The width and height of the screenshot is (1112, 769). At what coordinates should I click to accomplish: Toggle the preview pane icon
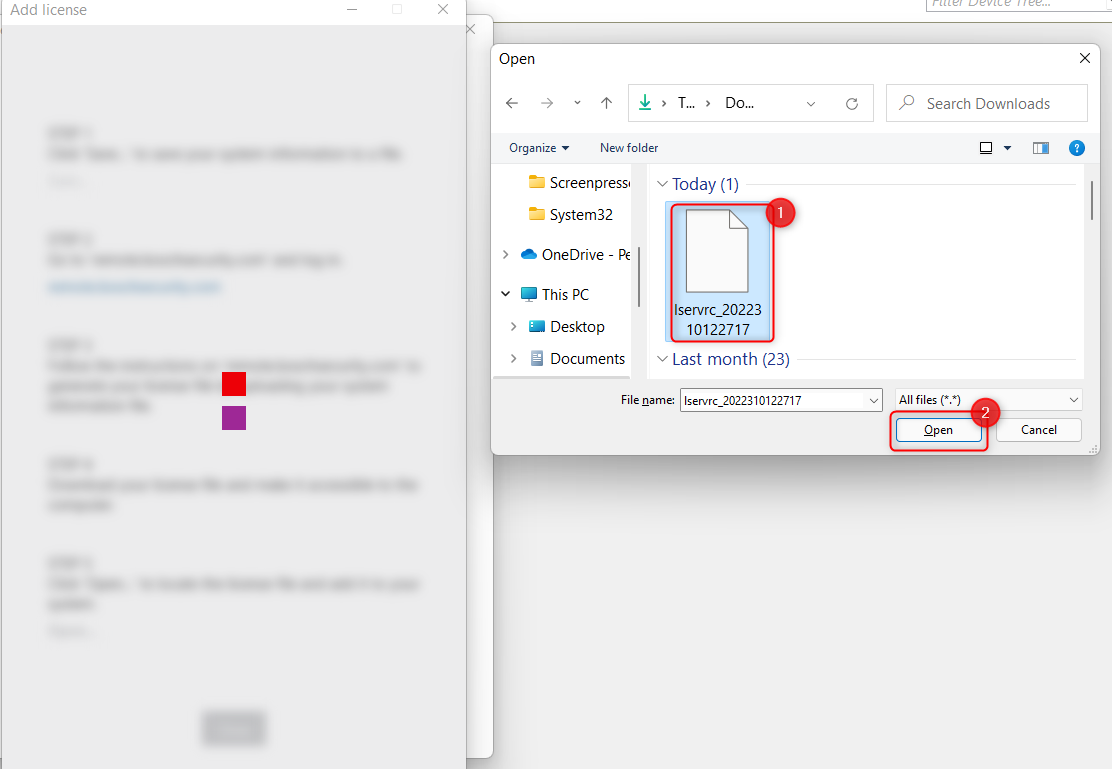(x=1041, y=148)
